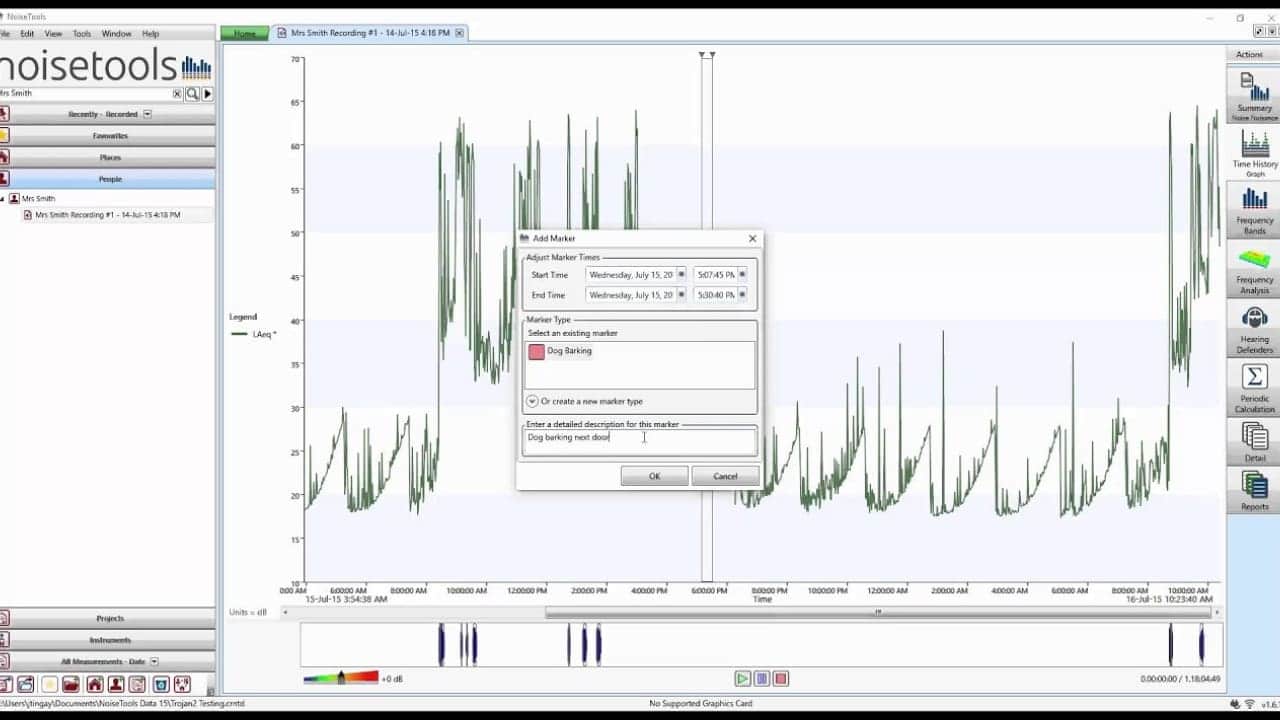Open the Places panel
This screenshot has width=1280, height=720.
(108, 157)
